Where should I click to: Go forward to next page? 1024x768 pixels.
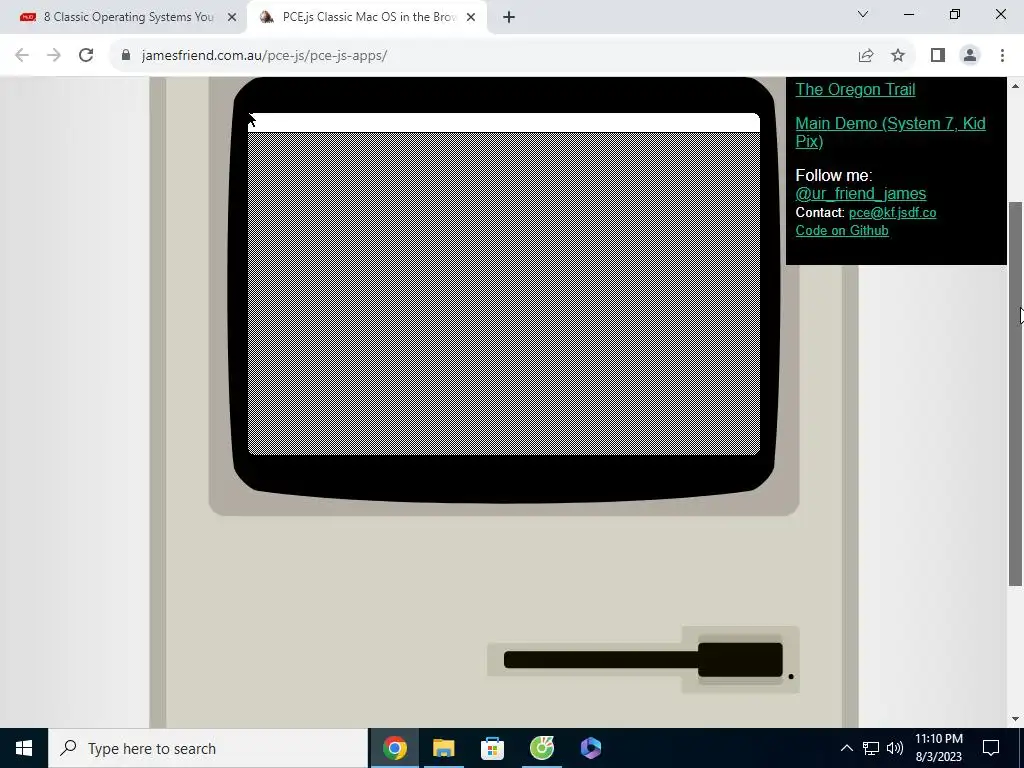click(54, 56)
